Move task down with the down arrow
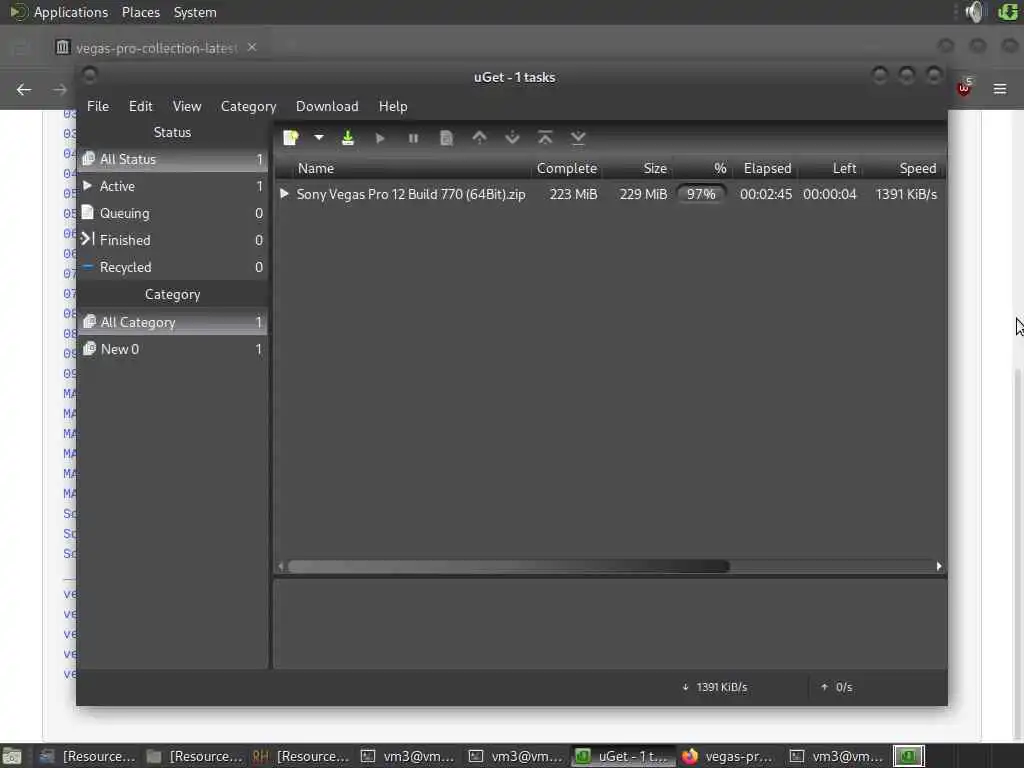This screenshot has width=1024, height=768. coord(513,138)
